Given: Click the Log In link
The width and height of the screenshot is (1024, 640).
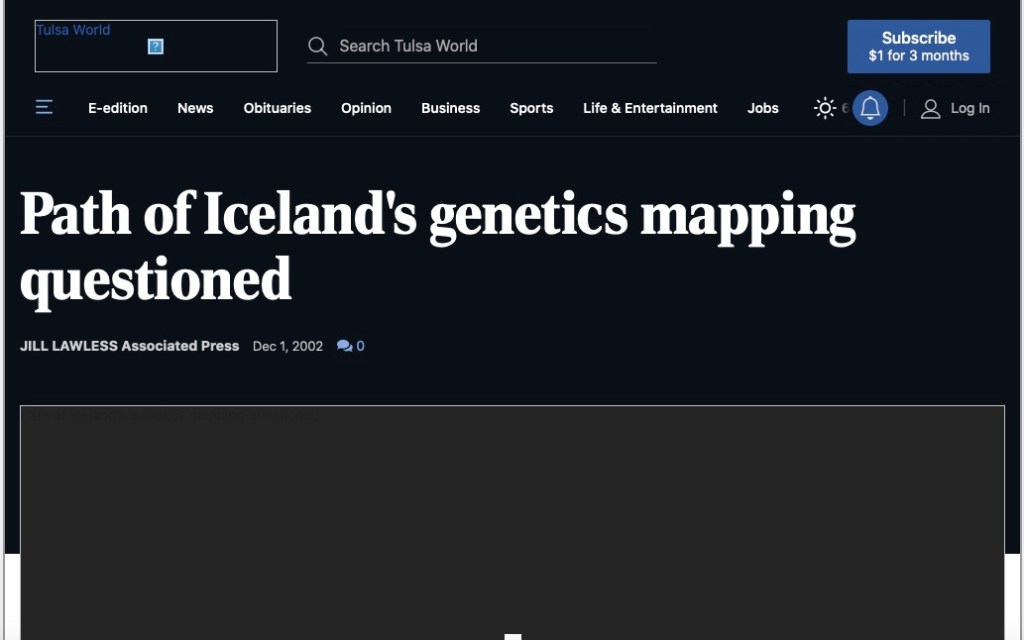Looking at the screenshot, I should click(x=969, y=108).
